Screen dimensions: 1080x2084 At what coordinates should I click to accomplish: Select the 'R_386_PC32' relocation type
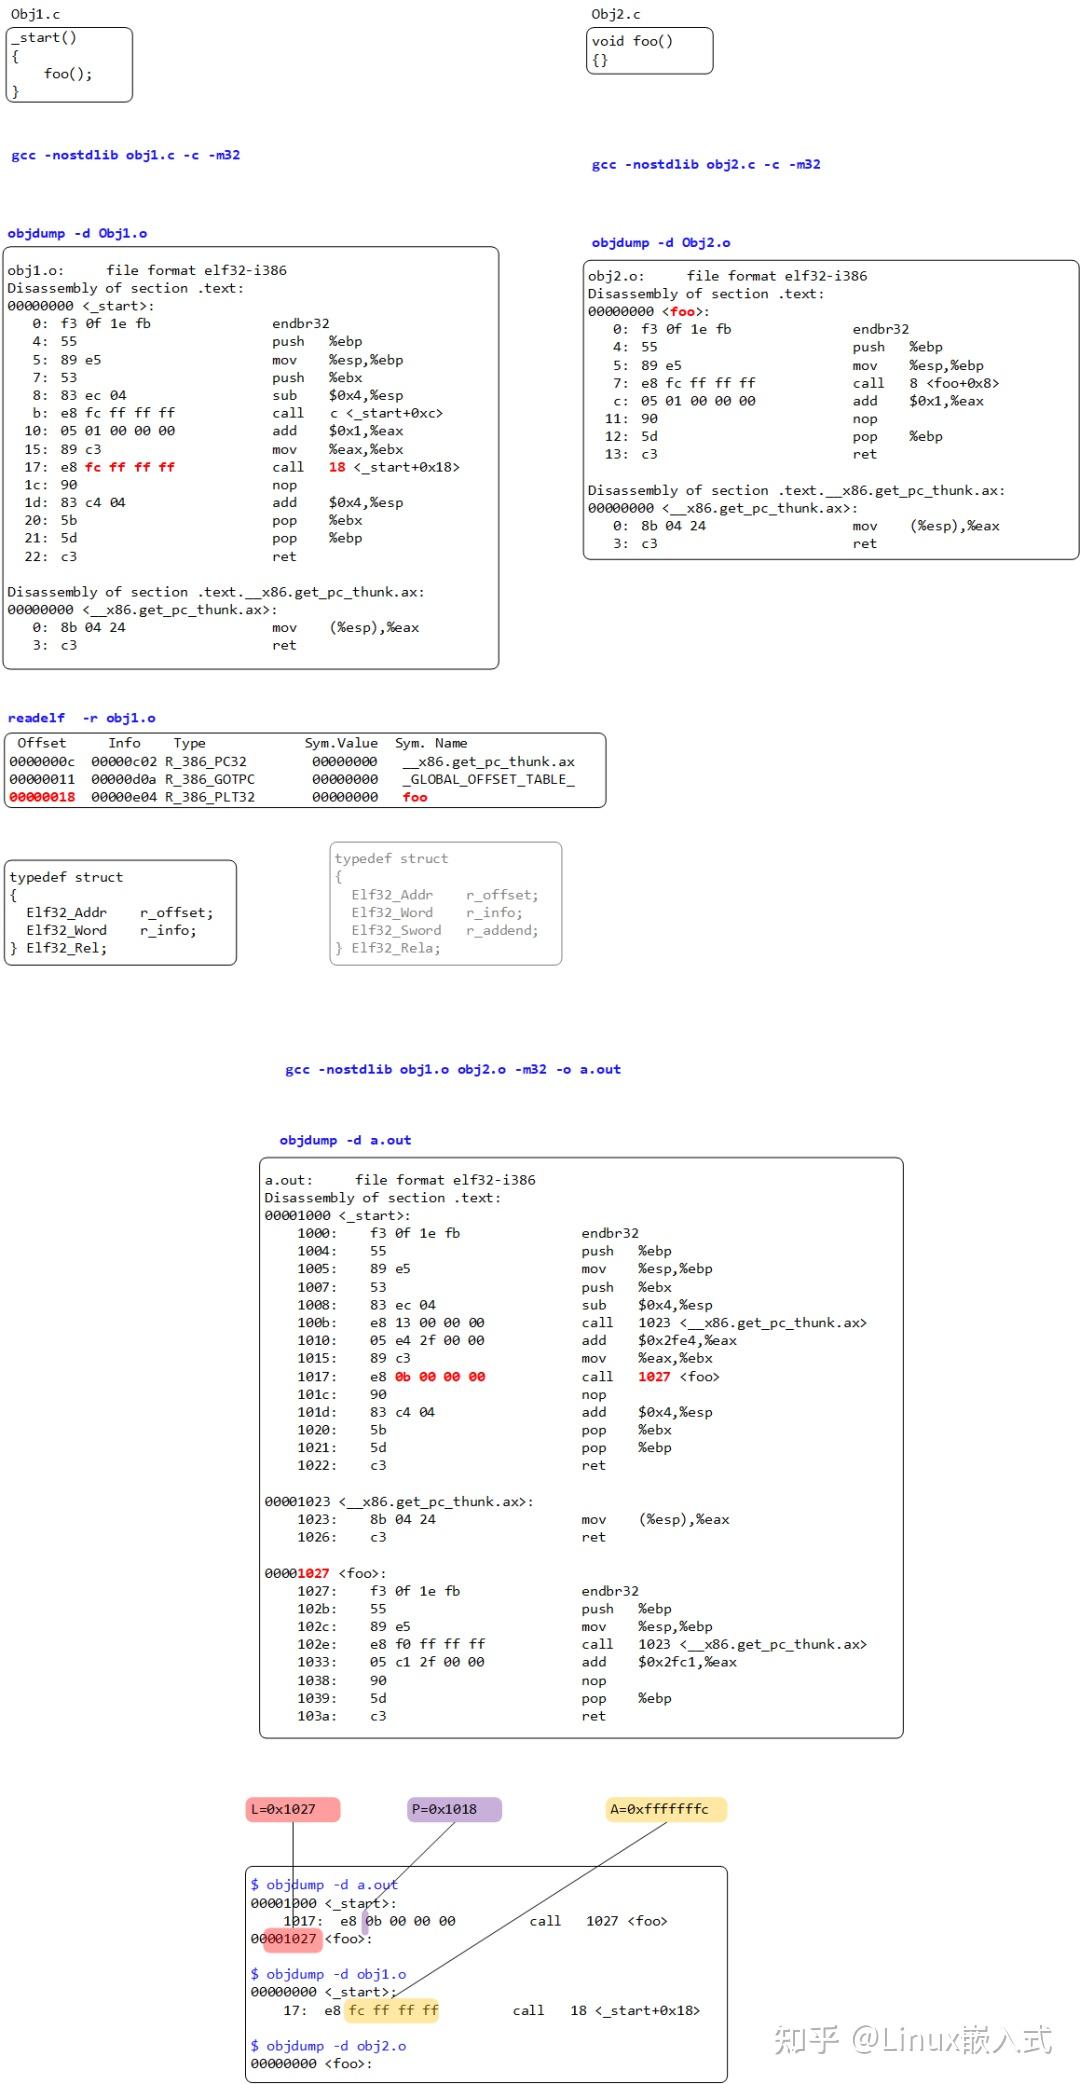pyautogui.click(x=206, y=761)
